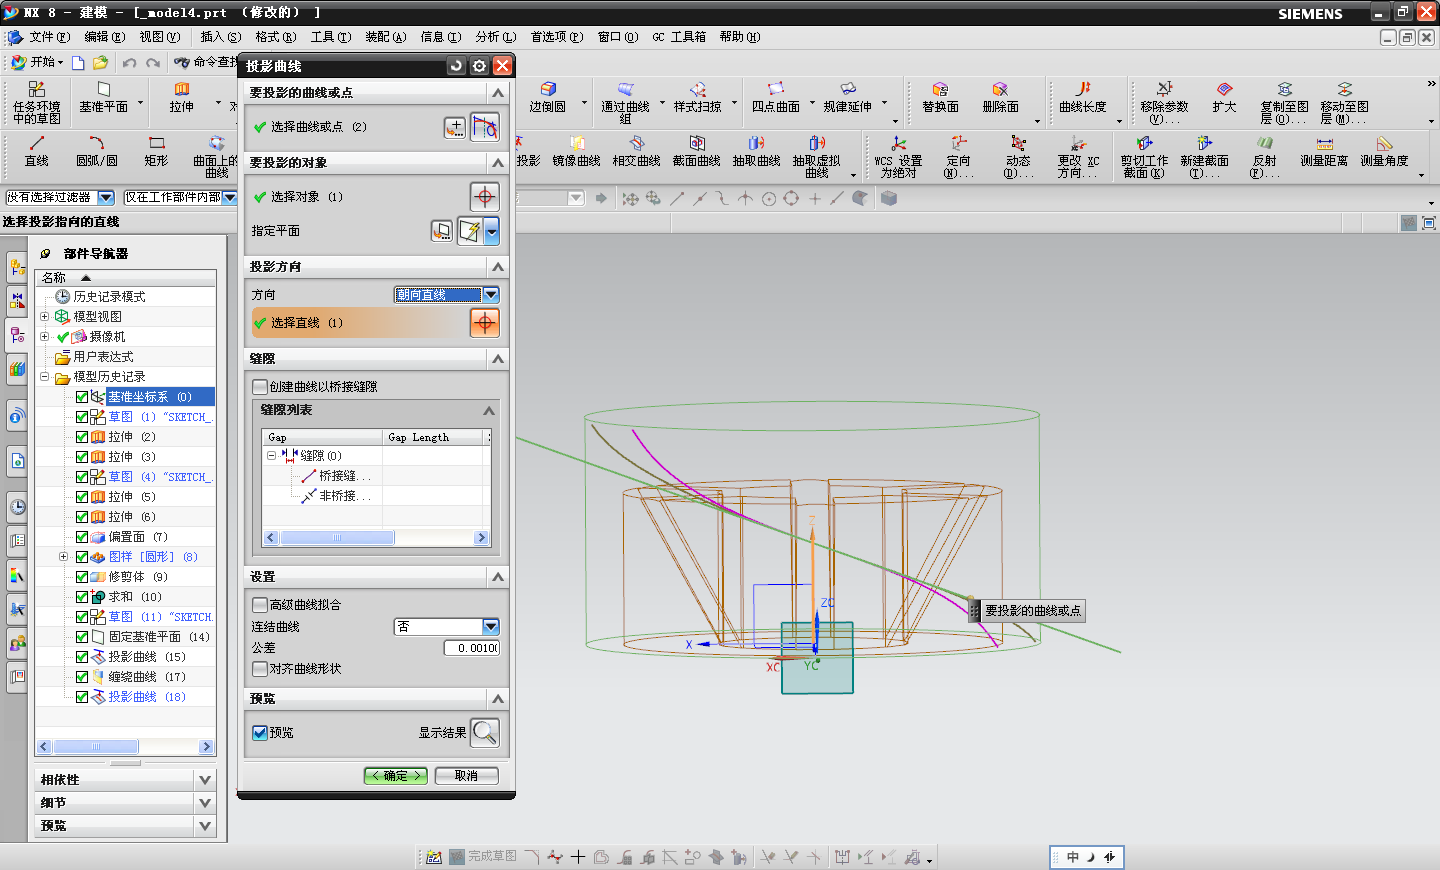The width and height of the screenshot is (1440, 870).
Task: Expand the 图样 [圆形] (8) tree node
Action: click(x=63, y=557)
